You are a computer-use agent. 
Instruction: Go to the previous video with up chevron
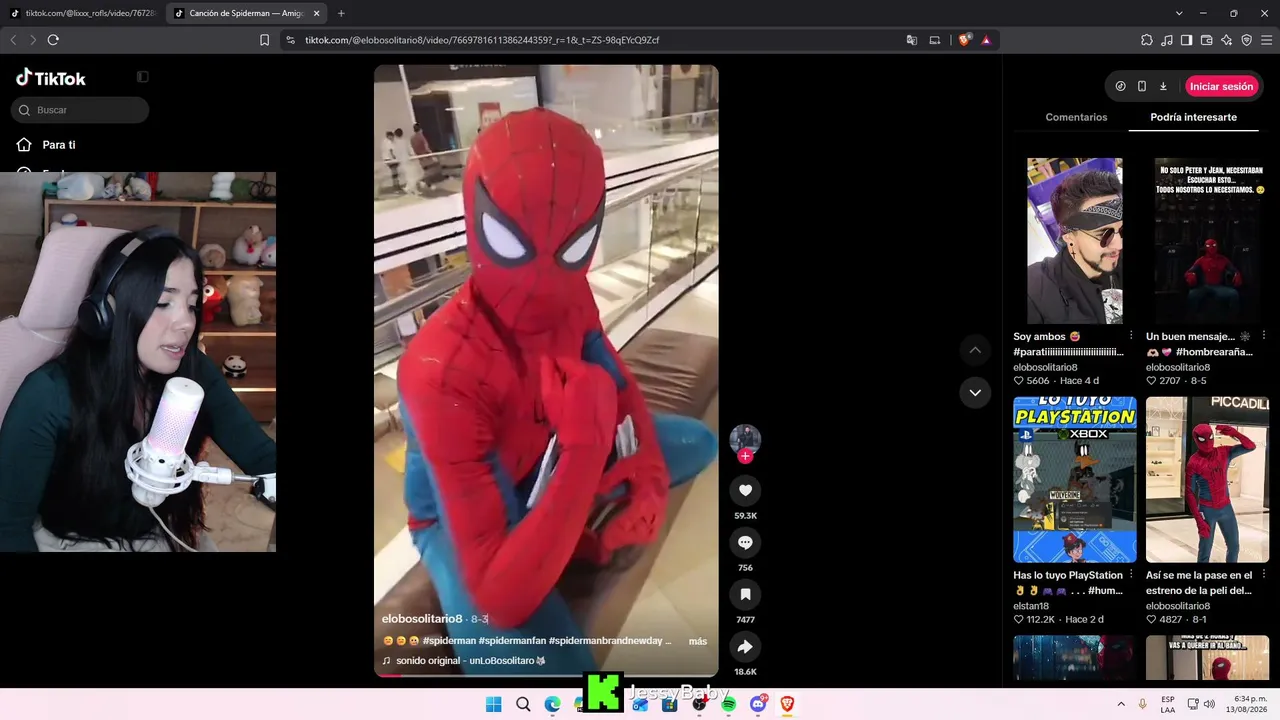(975, 350)
